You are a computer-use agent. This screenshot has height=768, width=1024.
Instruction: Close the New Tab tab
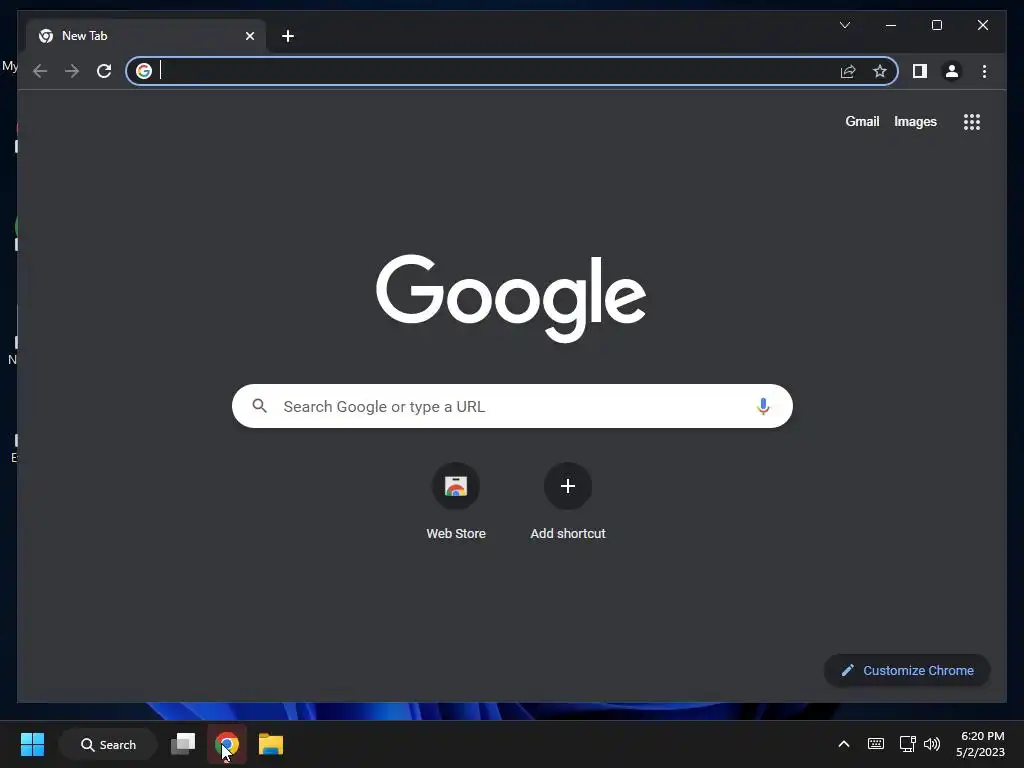click(249, 36)
